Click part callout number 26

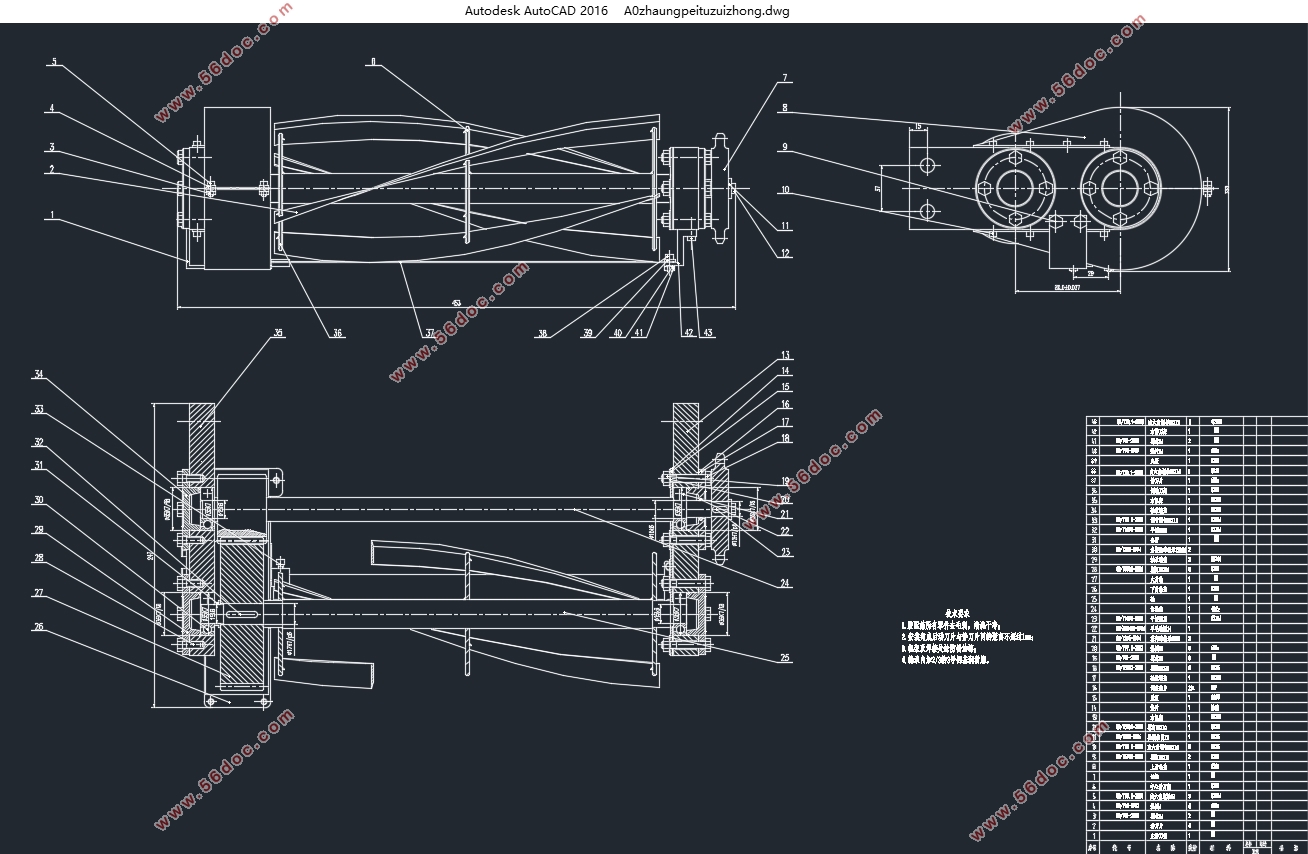coord(39,627)
